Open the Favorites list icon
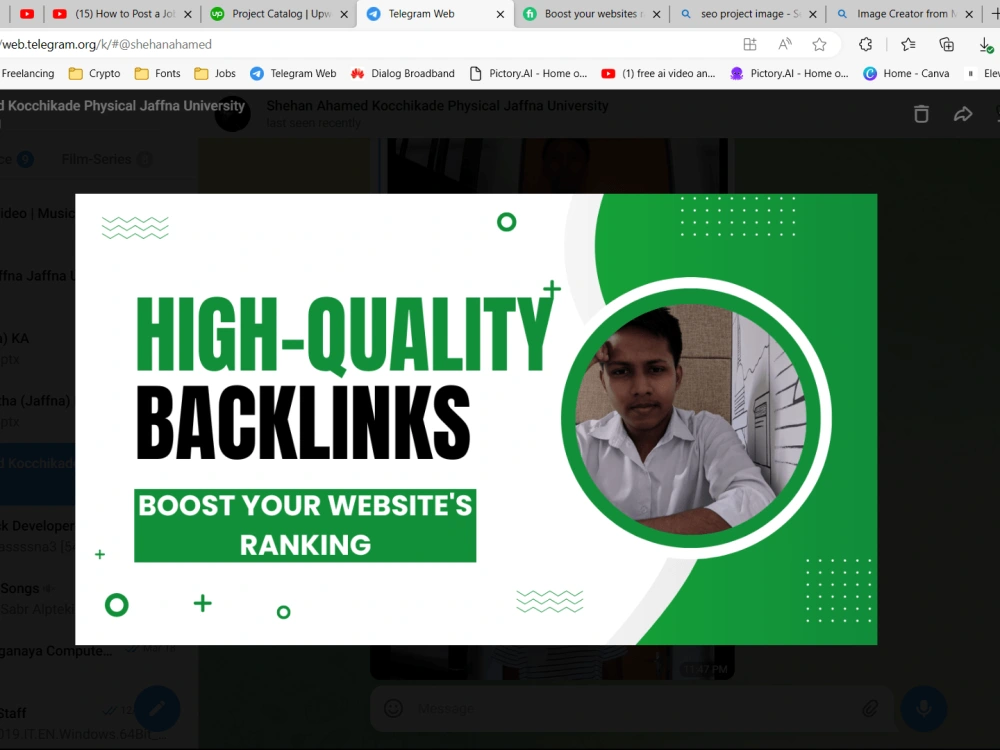The height and width of the screenshot is (750, 1000). coord(908,44)
